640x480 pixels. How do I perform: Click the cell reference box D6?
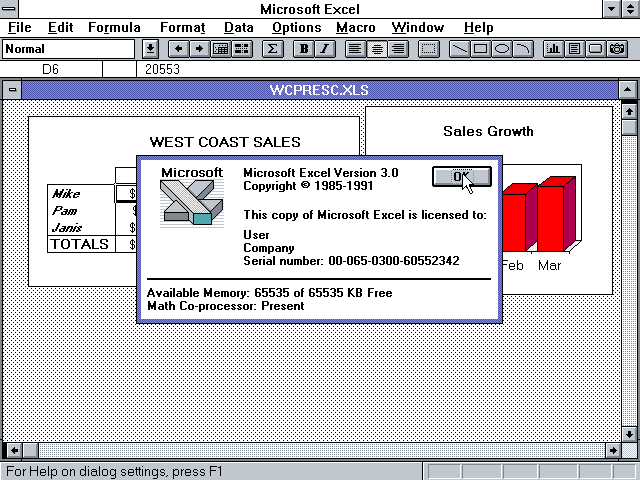(51, 69)
